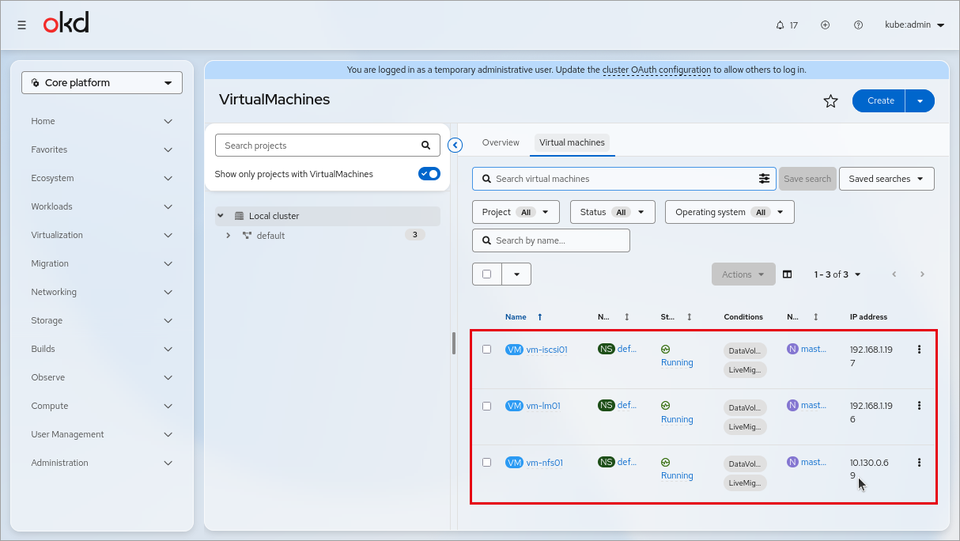
Task: Open the Operating system filter dropdown
Action: (729, 212)
